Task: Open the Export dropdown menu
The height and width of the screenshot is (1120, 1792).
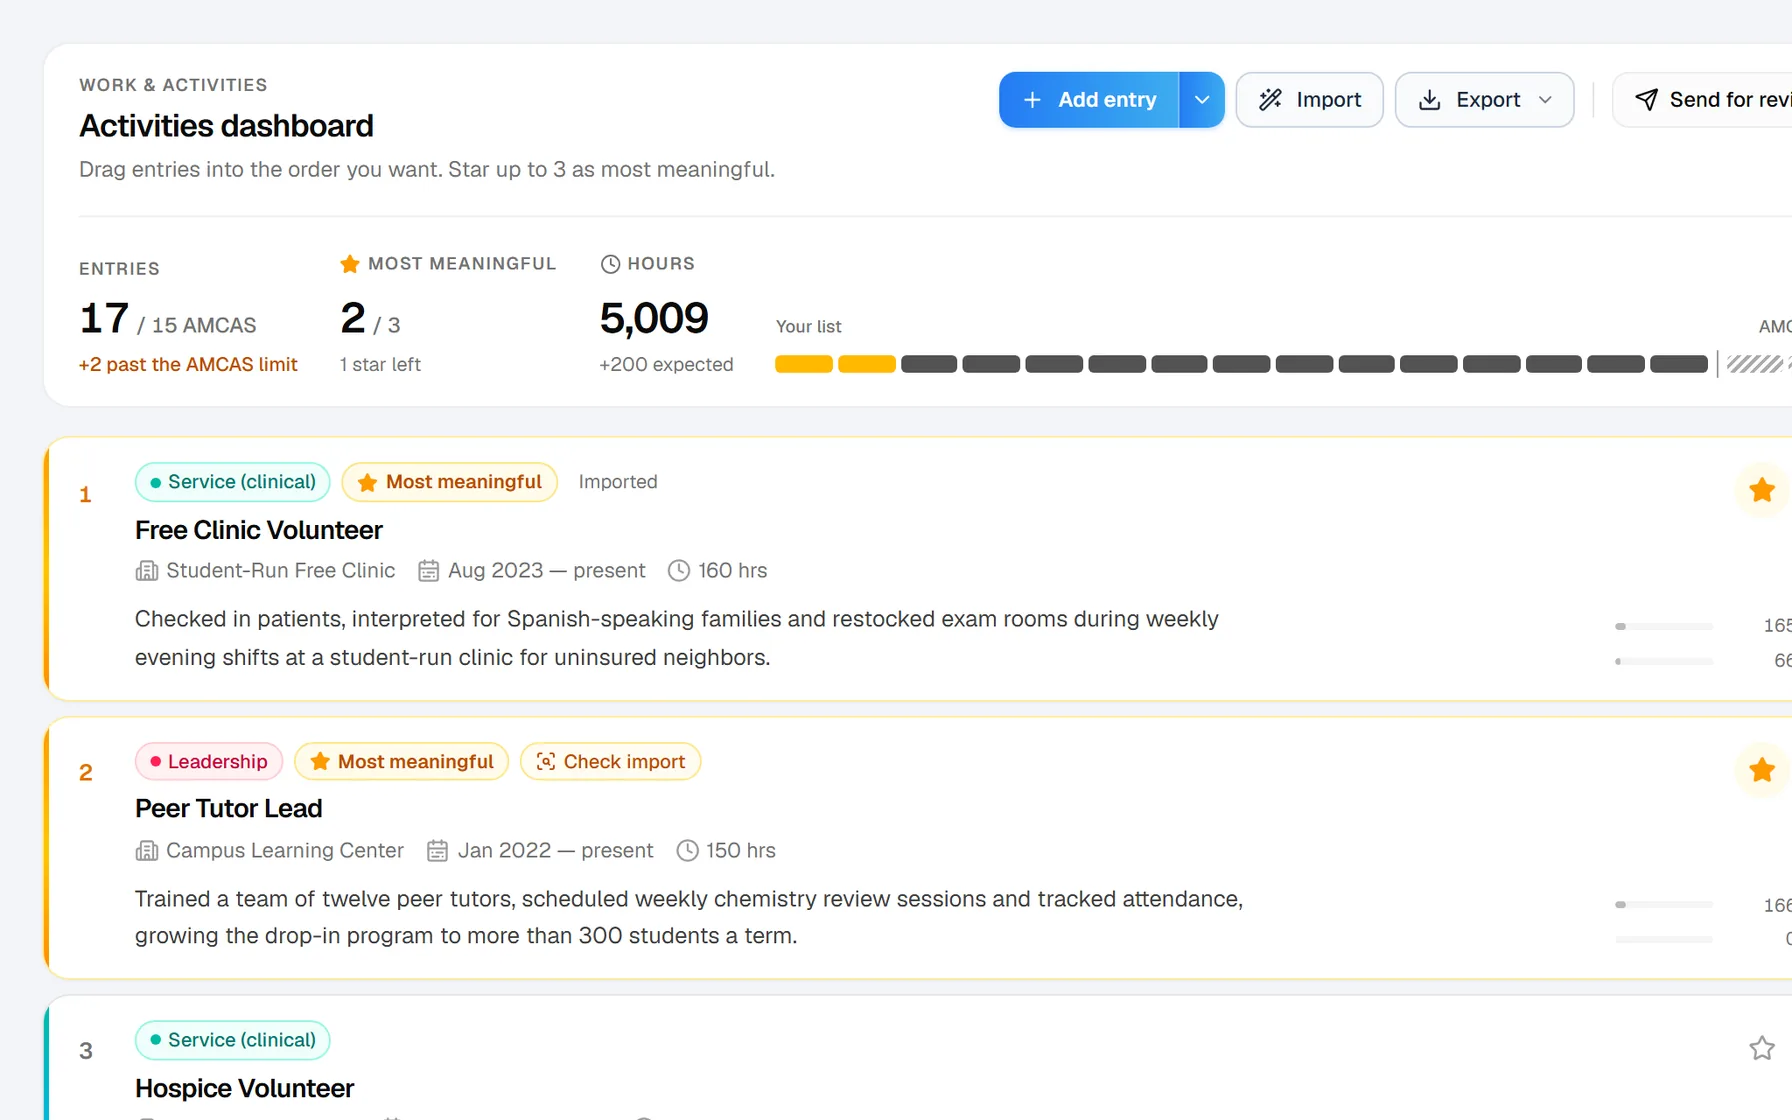Action: (x=1484, y=100)
